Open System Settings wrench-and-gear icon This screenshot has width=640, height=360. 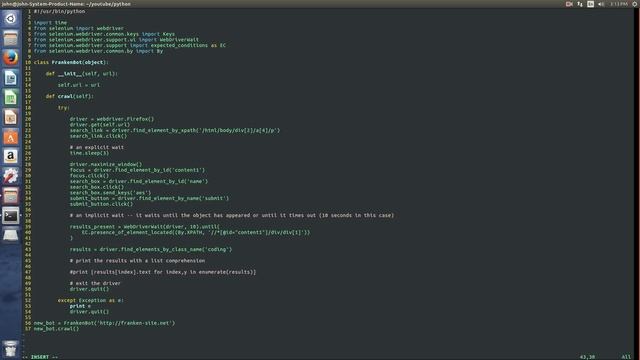(x=11, y=176)
